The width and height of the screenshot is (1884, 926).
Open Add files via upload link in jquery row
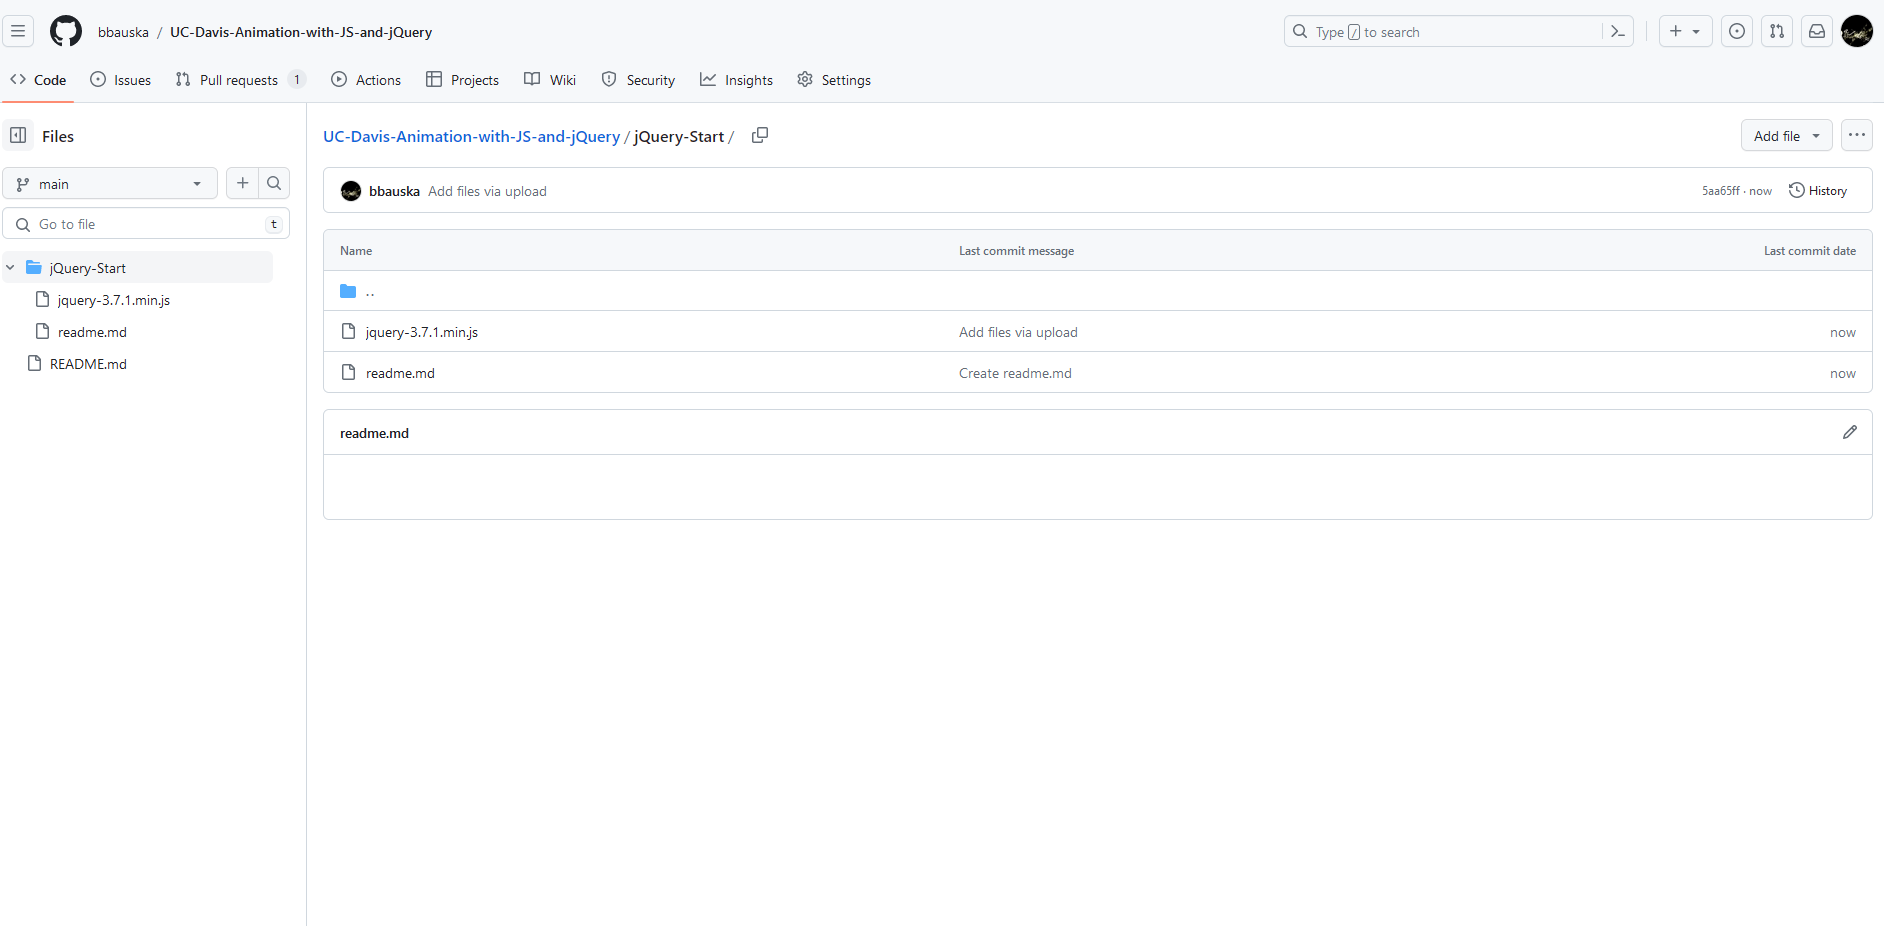(x=1018, y=332)
